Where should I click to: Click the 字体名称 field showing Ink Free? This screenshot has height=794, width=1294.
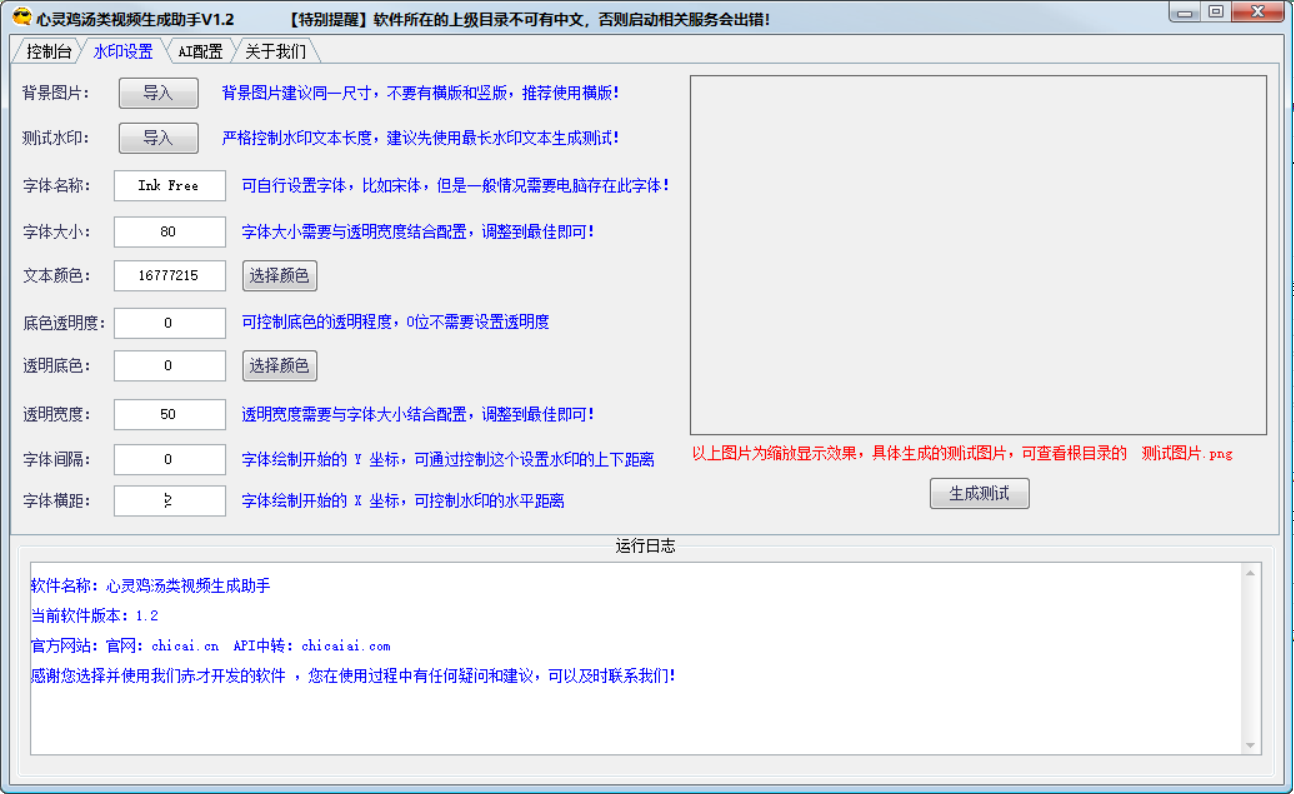[x=170, y=186]
